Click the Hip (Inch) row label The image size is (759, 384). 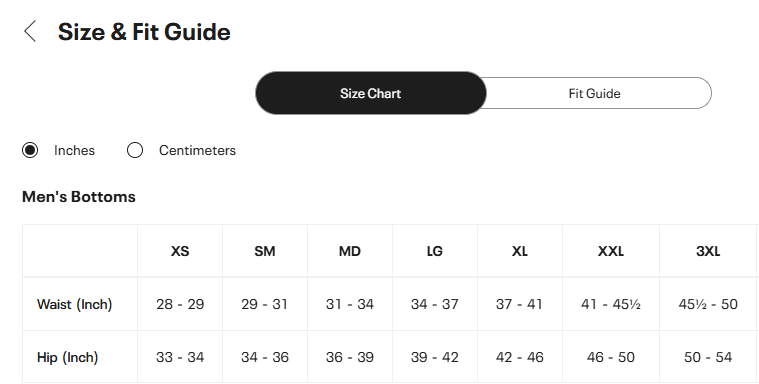click(x=67, y=357)
